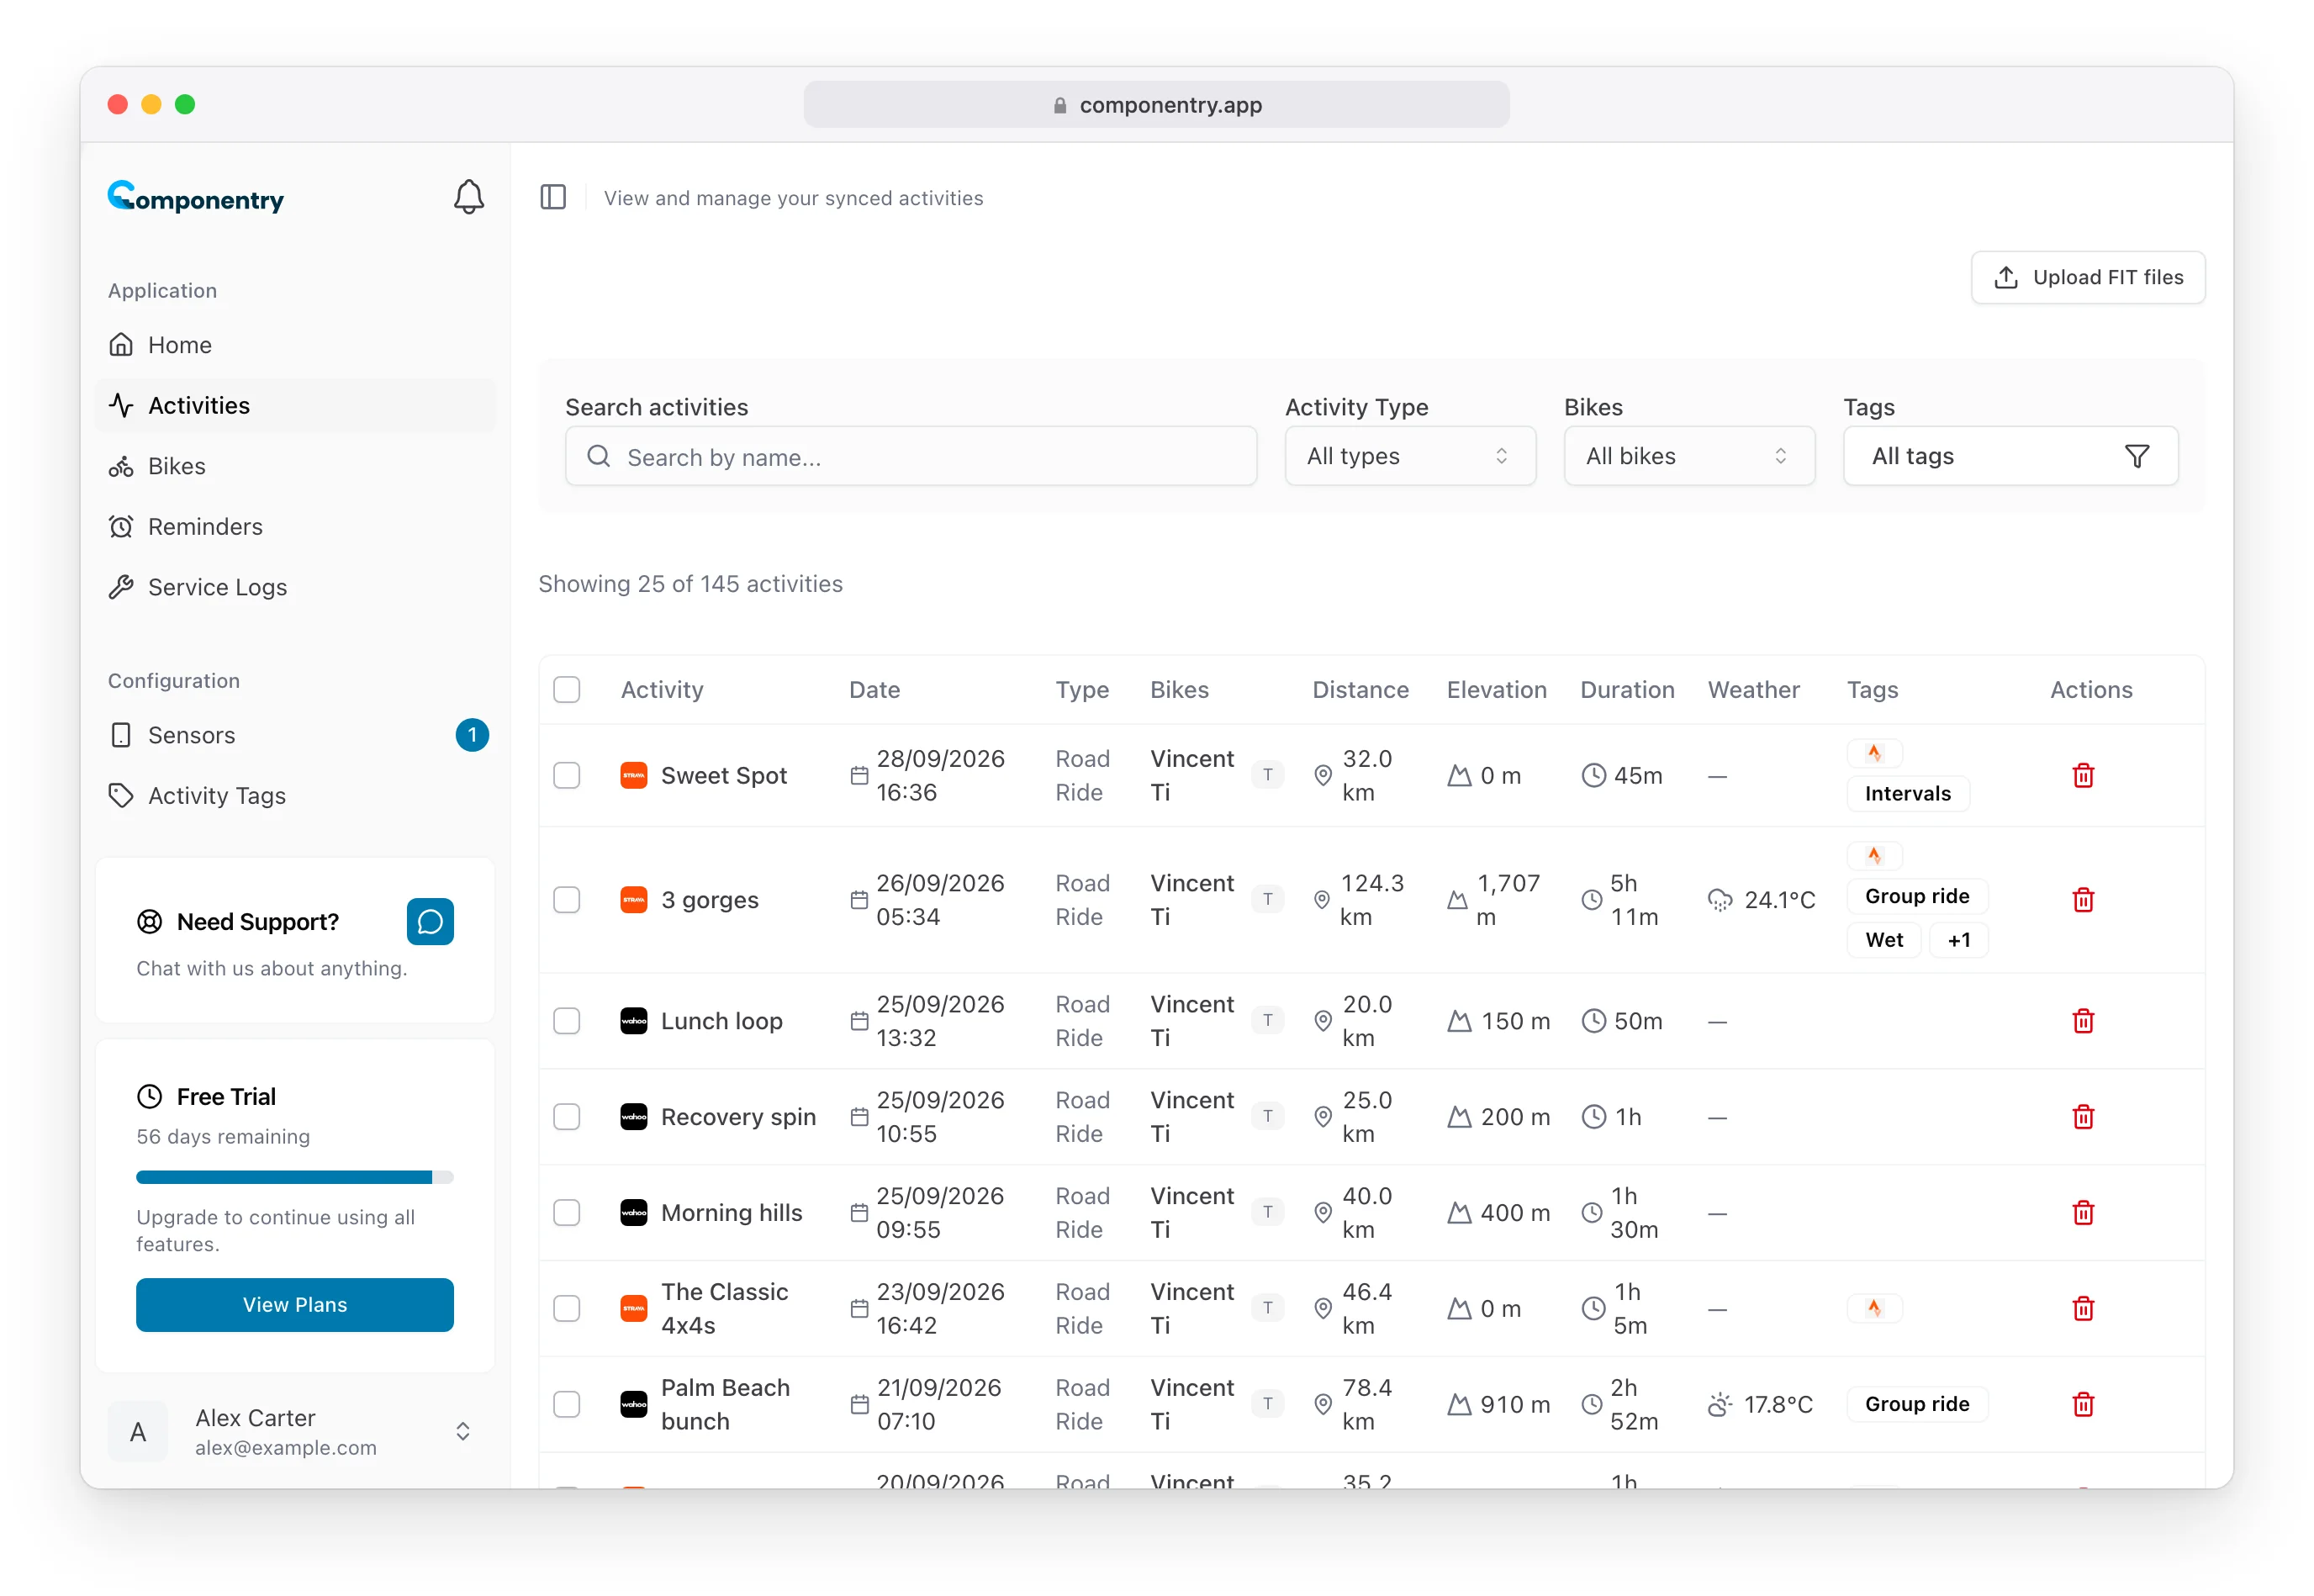The image size is (2314, 1596).
Task: Delete The Classic 4x4s activity
Action: click(x=2082, y=1308)
